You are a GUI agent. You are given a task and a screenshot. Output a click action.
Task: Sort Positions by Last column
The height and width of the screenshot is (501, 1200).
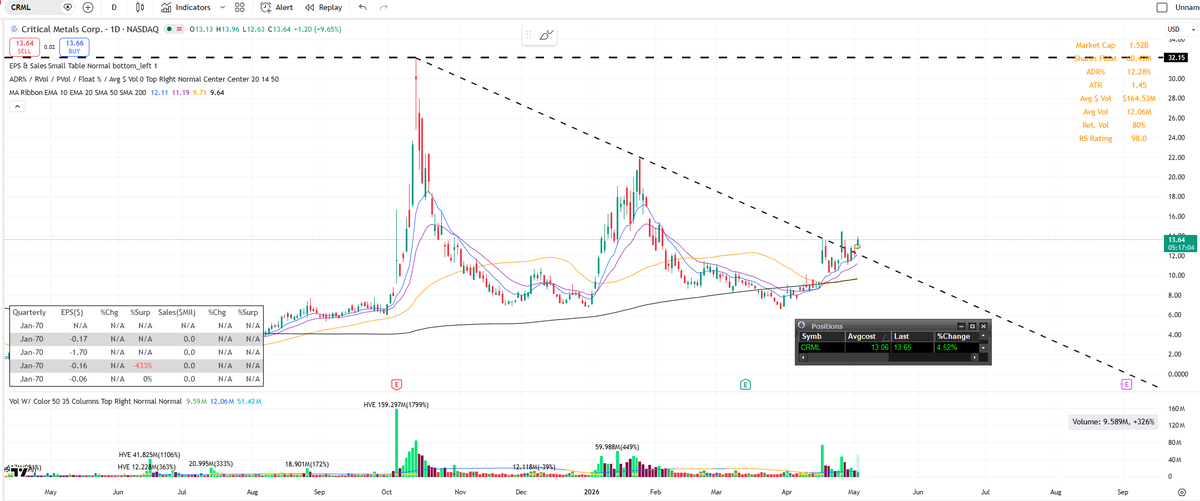[x=913, y=337]
